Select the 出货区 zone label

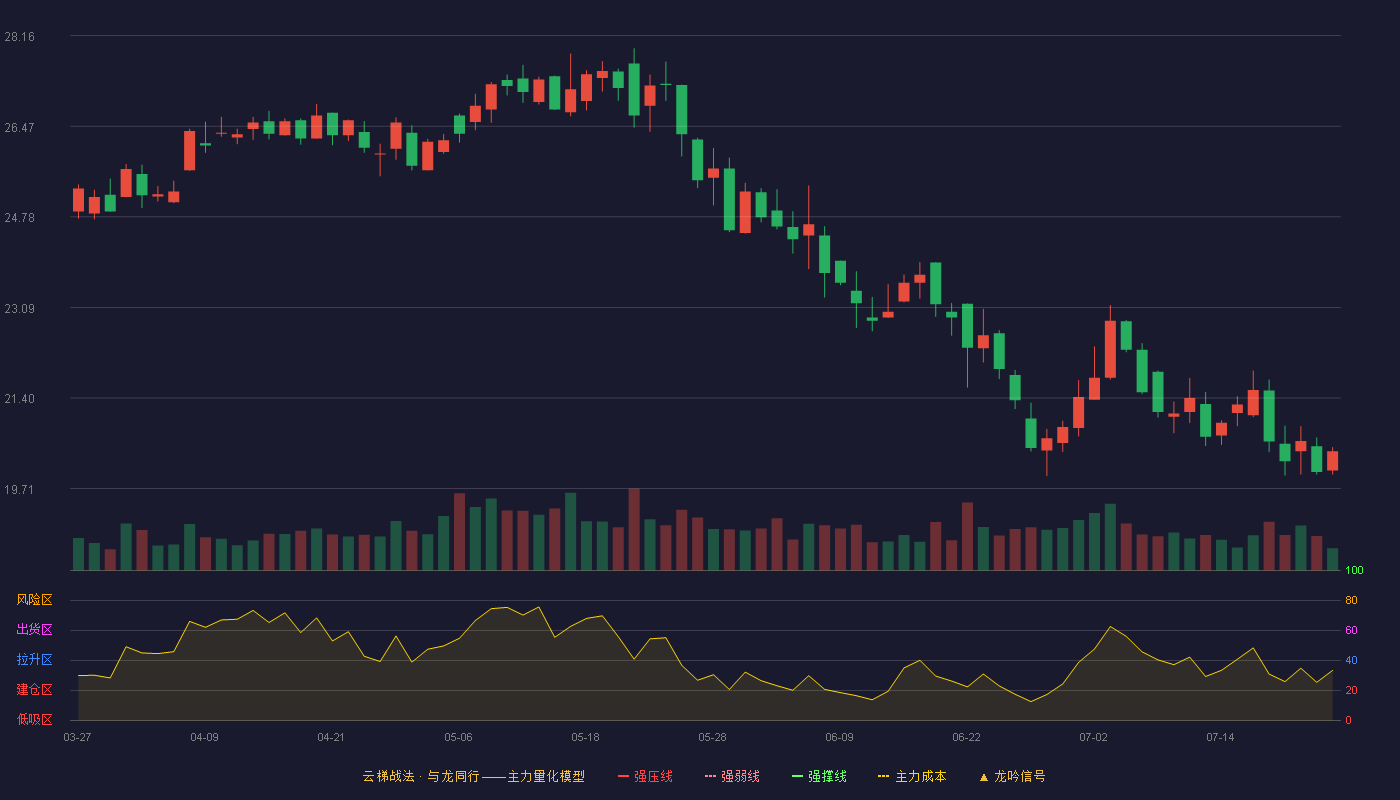pyautogui.click(x=34, y=630)
